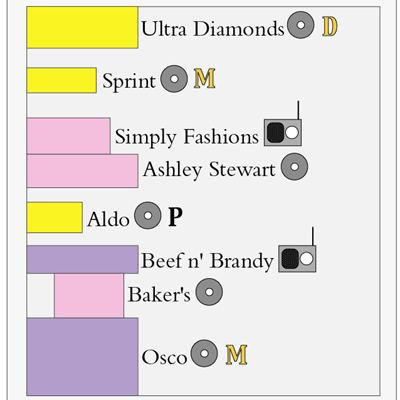Click the disc icon next to Baker's
This screenshot has width=400, height=400.
tap(209, 292)
